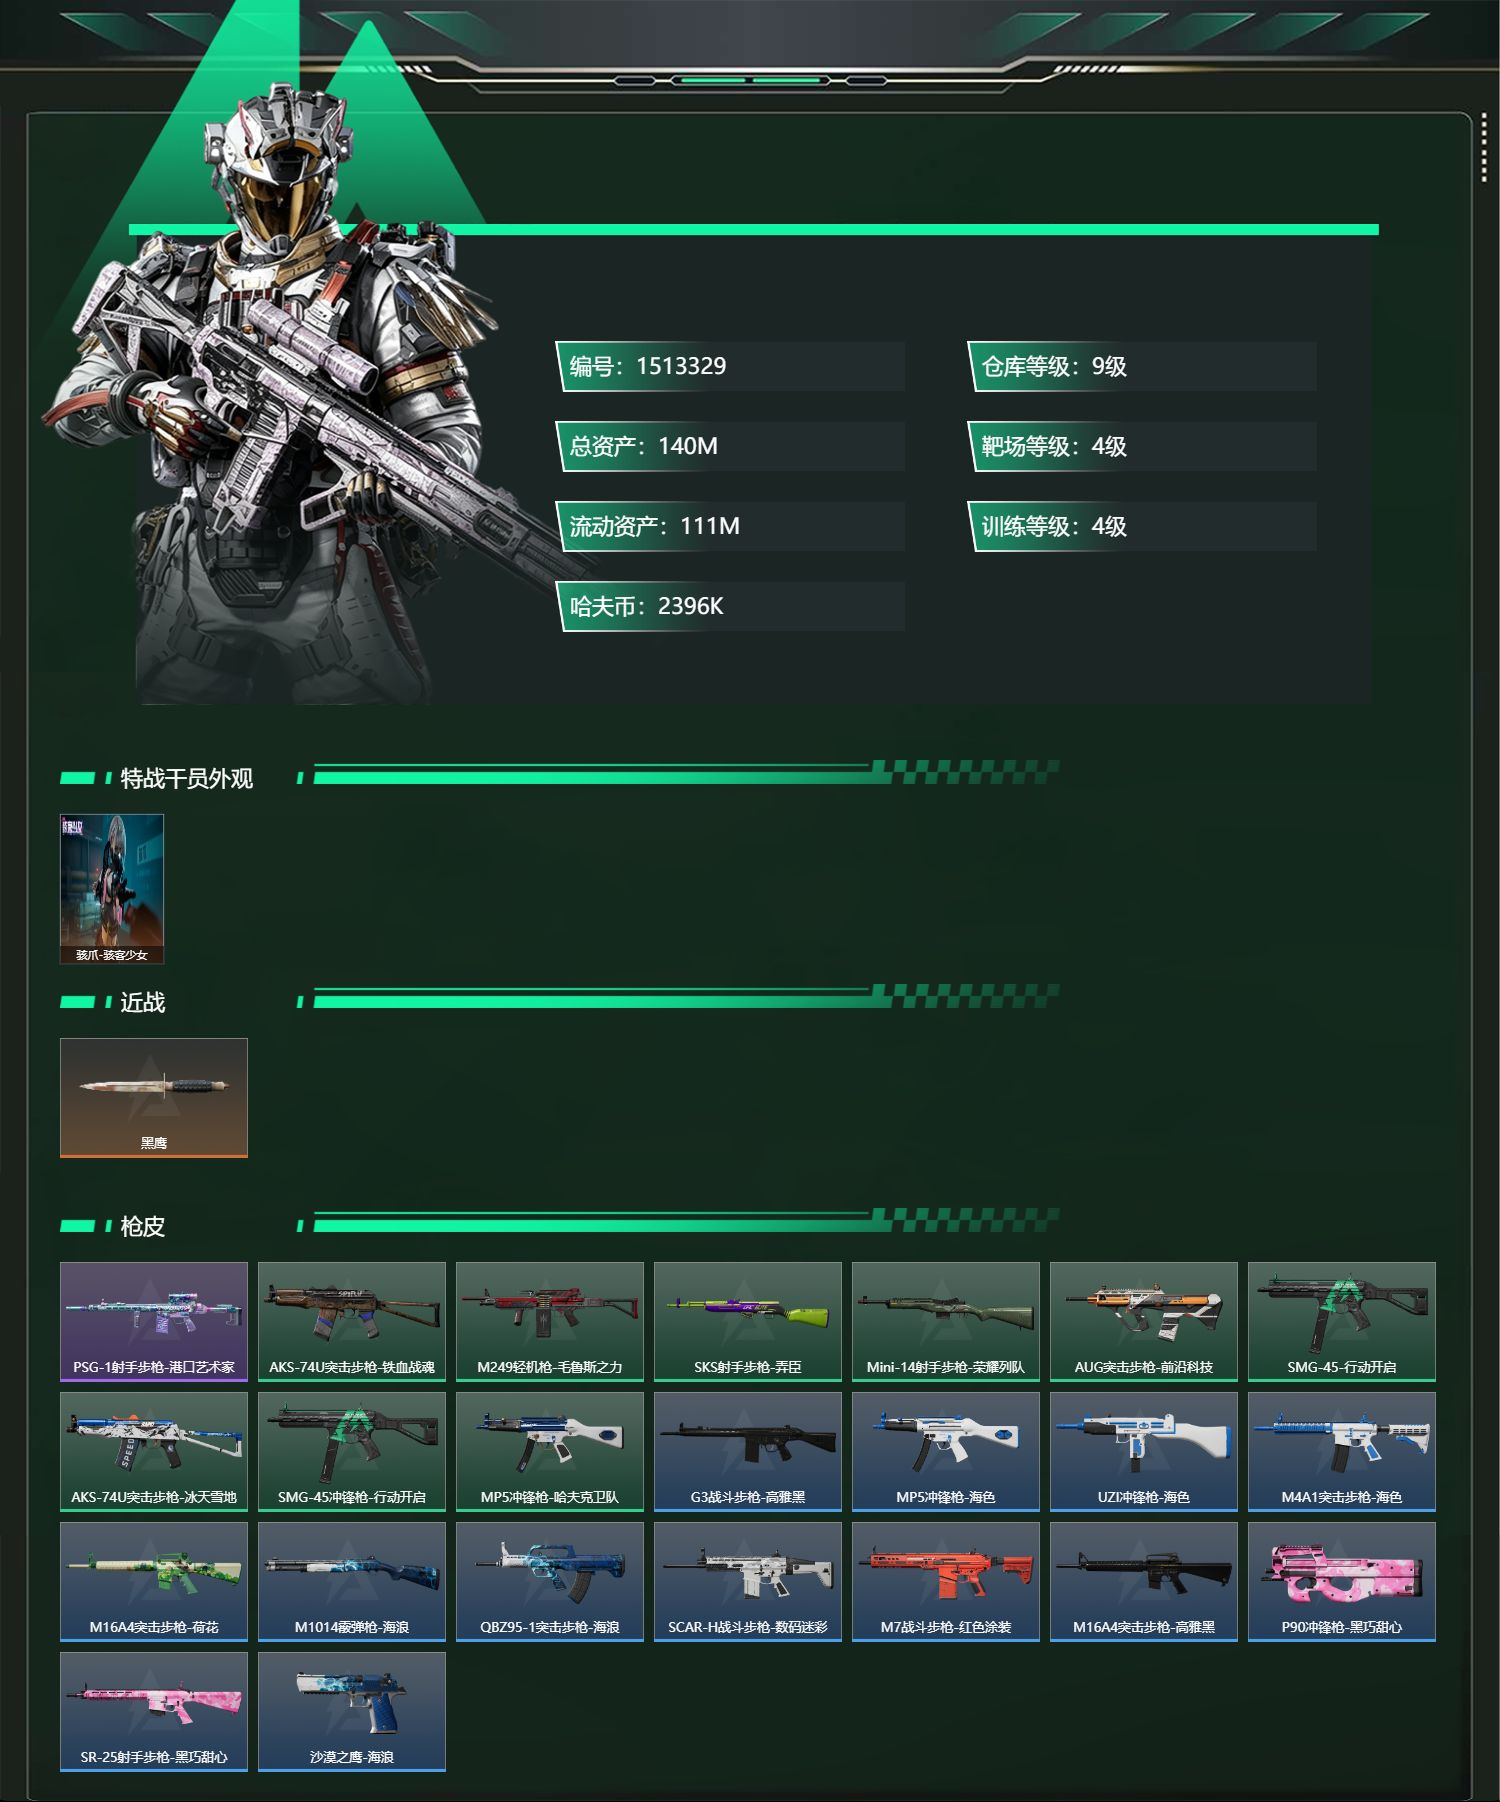Click the 训练等级：4级 field

point(1142,526)
